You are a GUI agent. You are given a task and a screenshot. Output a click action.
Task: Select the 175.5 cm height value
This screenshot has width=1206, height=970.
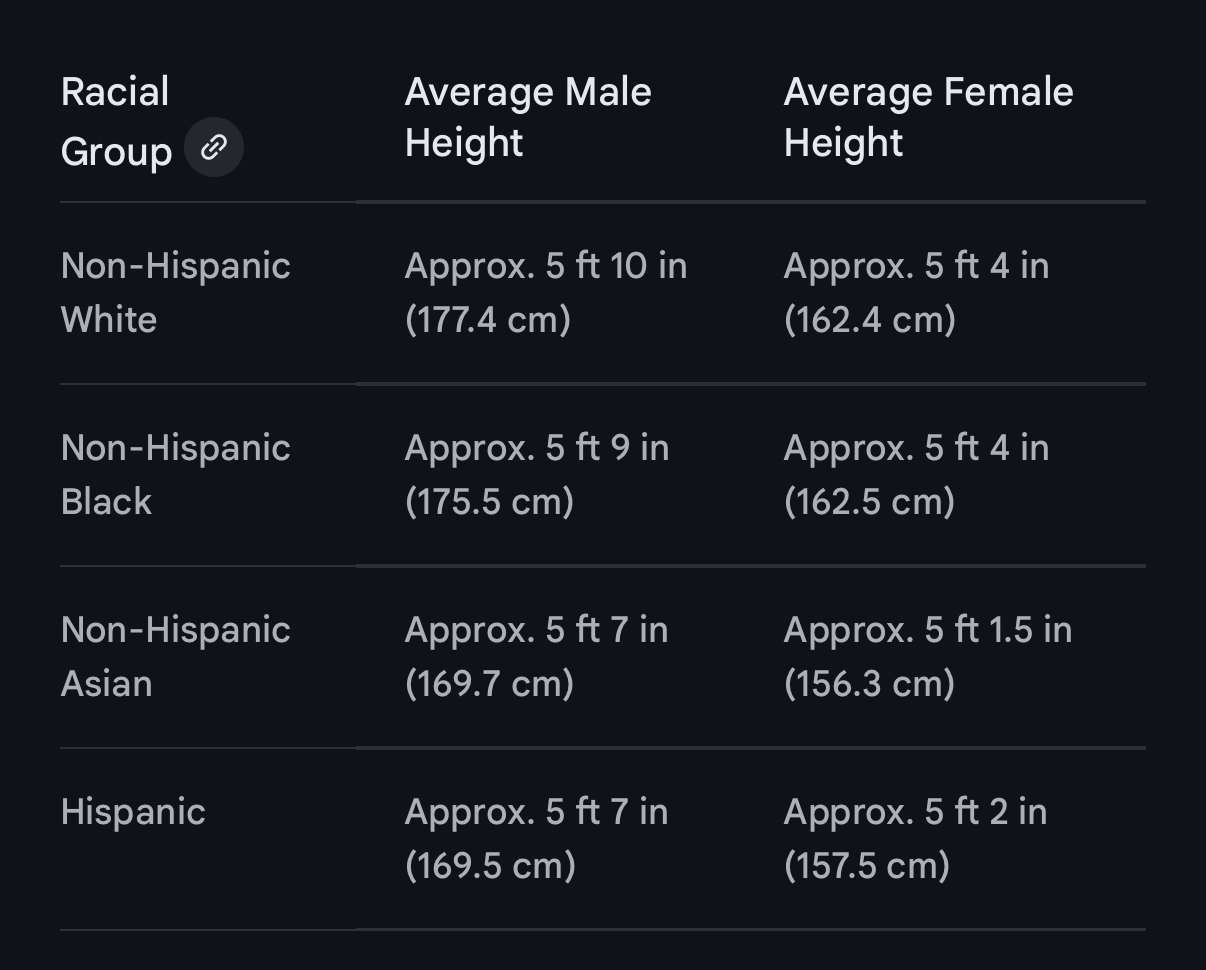coord(489,503)
